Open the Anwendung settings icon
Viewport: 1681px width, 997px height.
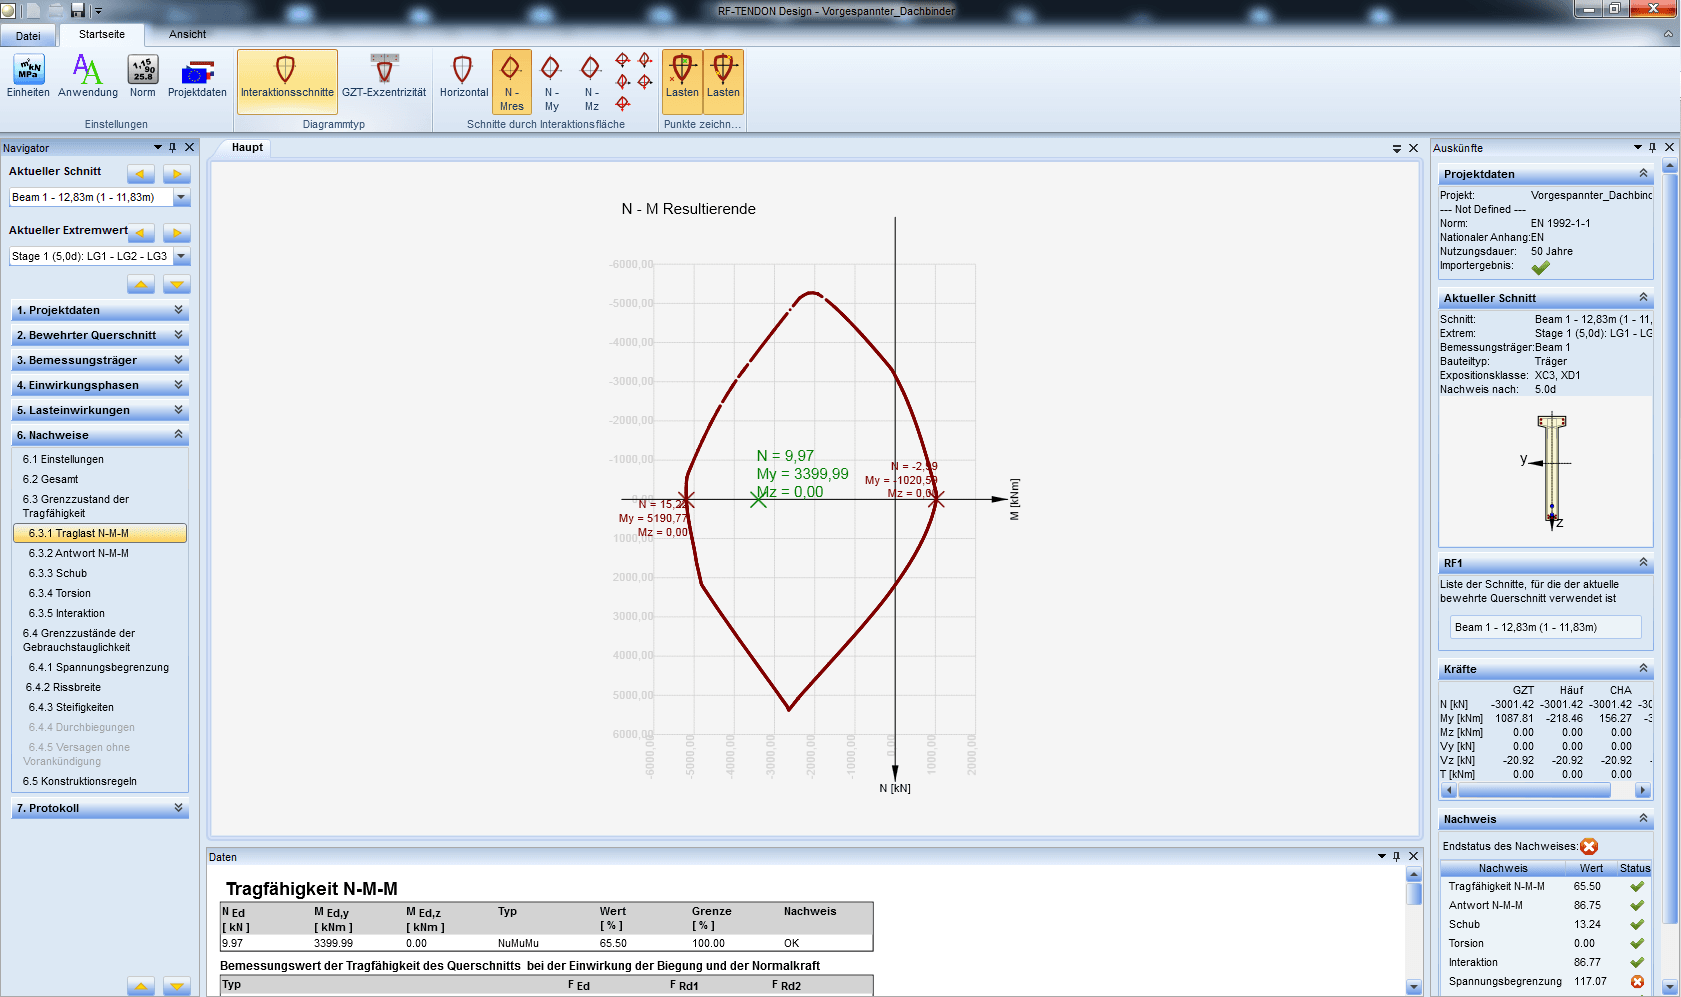[88, 76]
